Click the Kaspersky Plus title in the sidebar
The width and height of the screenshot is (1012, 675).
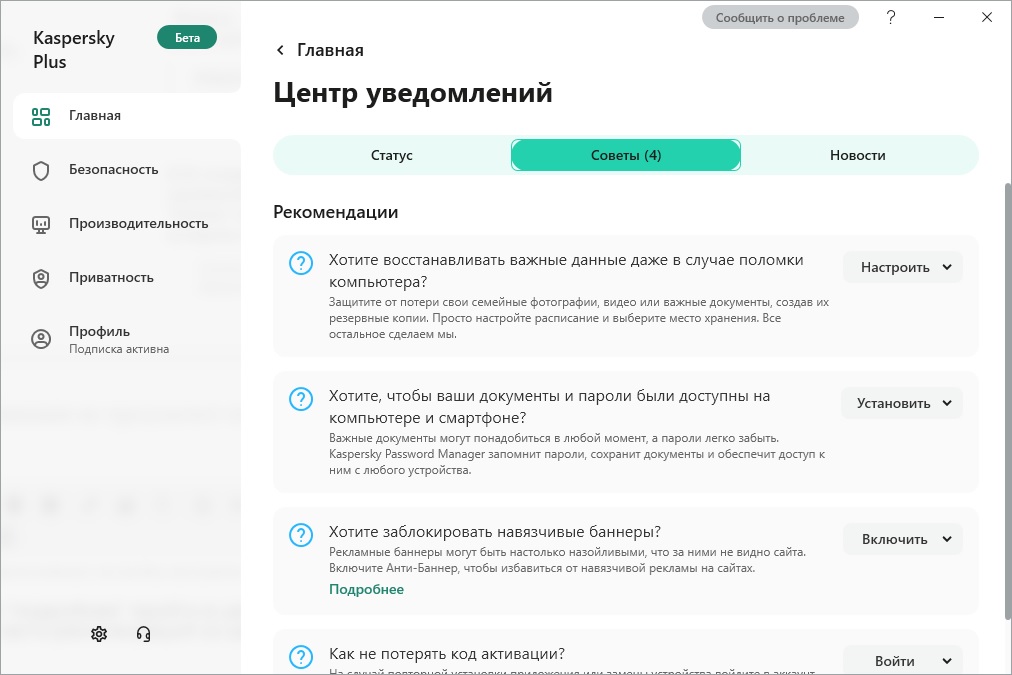tap(74, 50)
